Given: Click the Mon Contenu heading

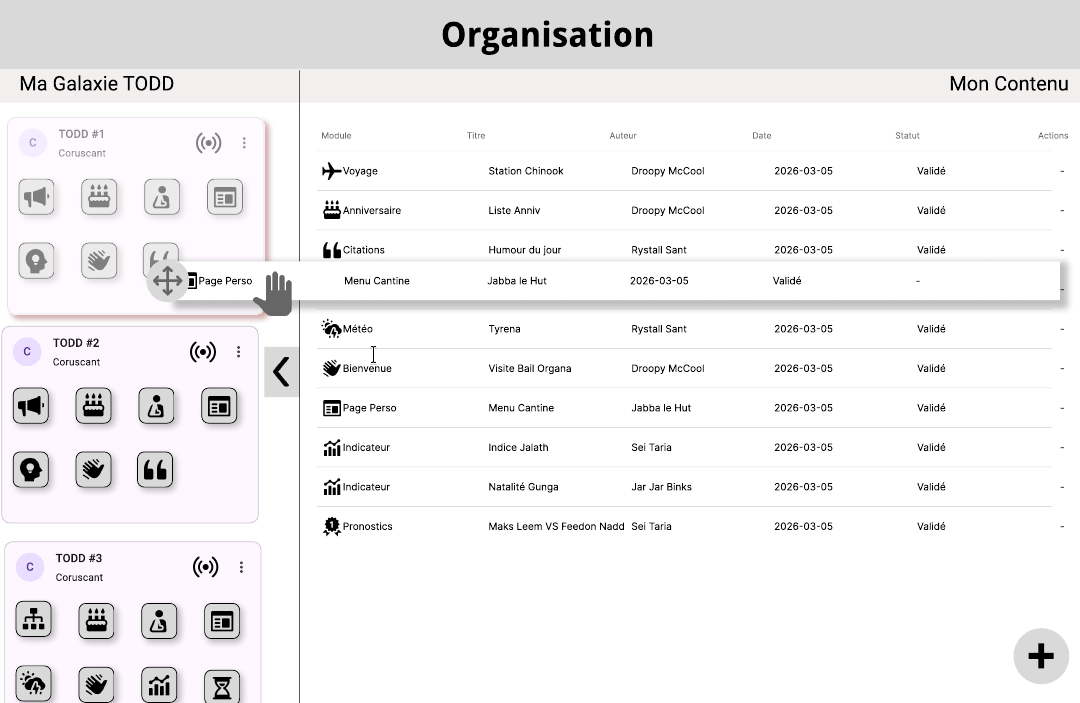Looking at the screenshot, I should (x=1009, y=84).
